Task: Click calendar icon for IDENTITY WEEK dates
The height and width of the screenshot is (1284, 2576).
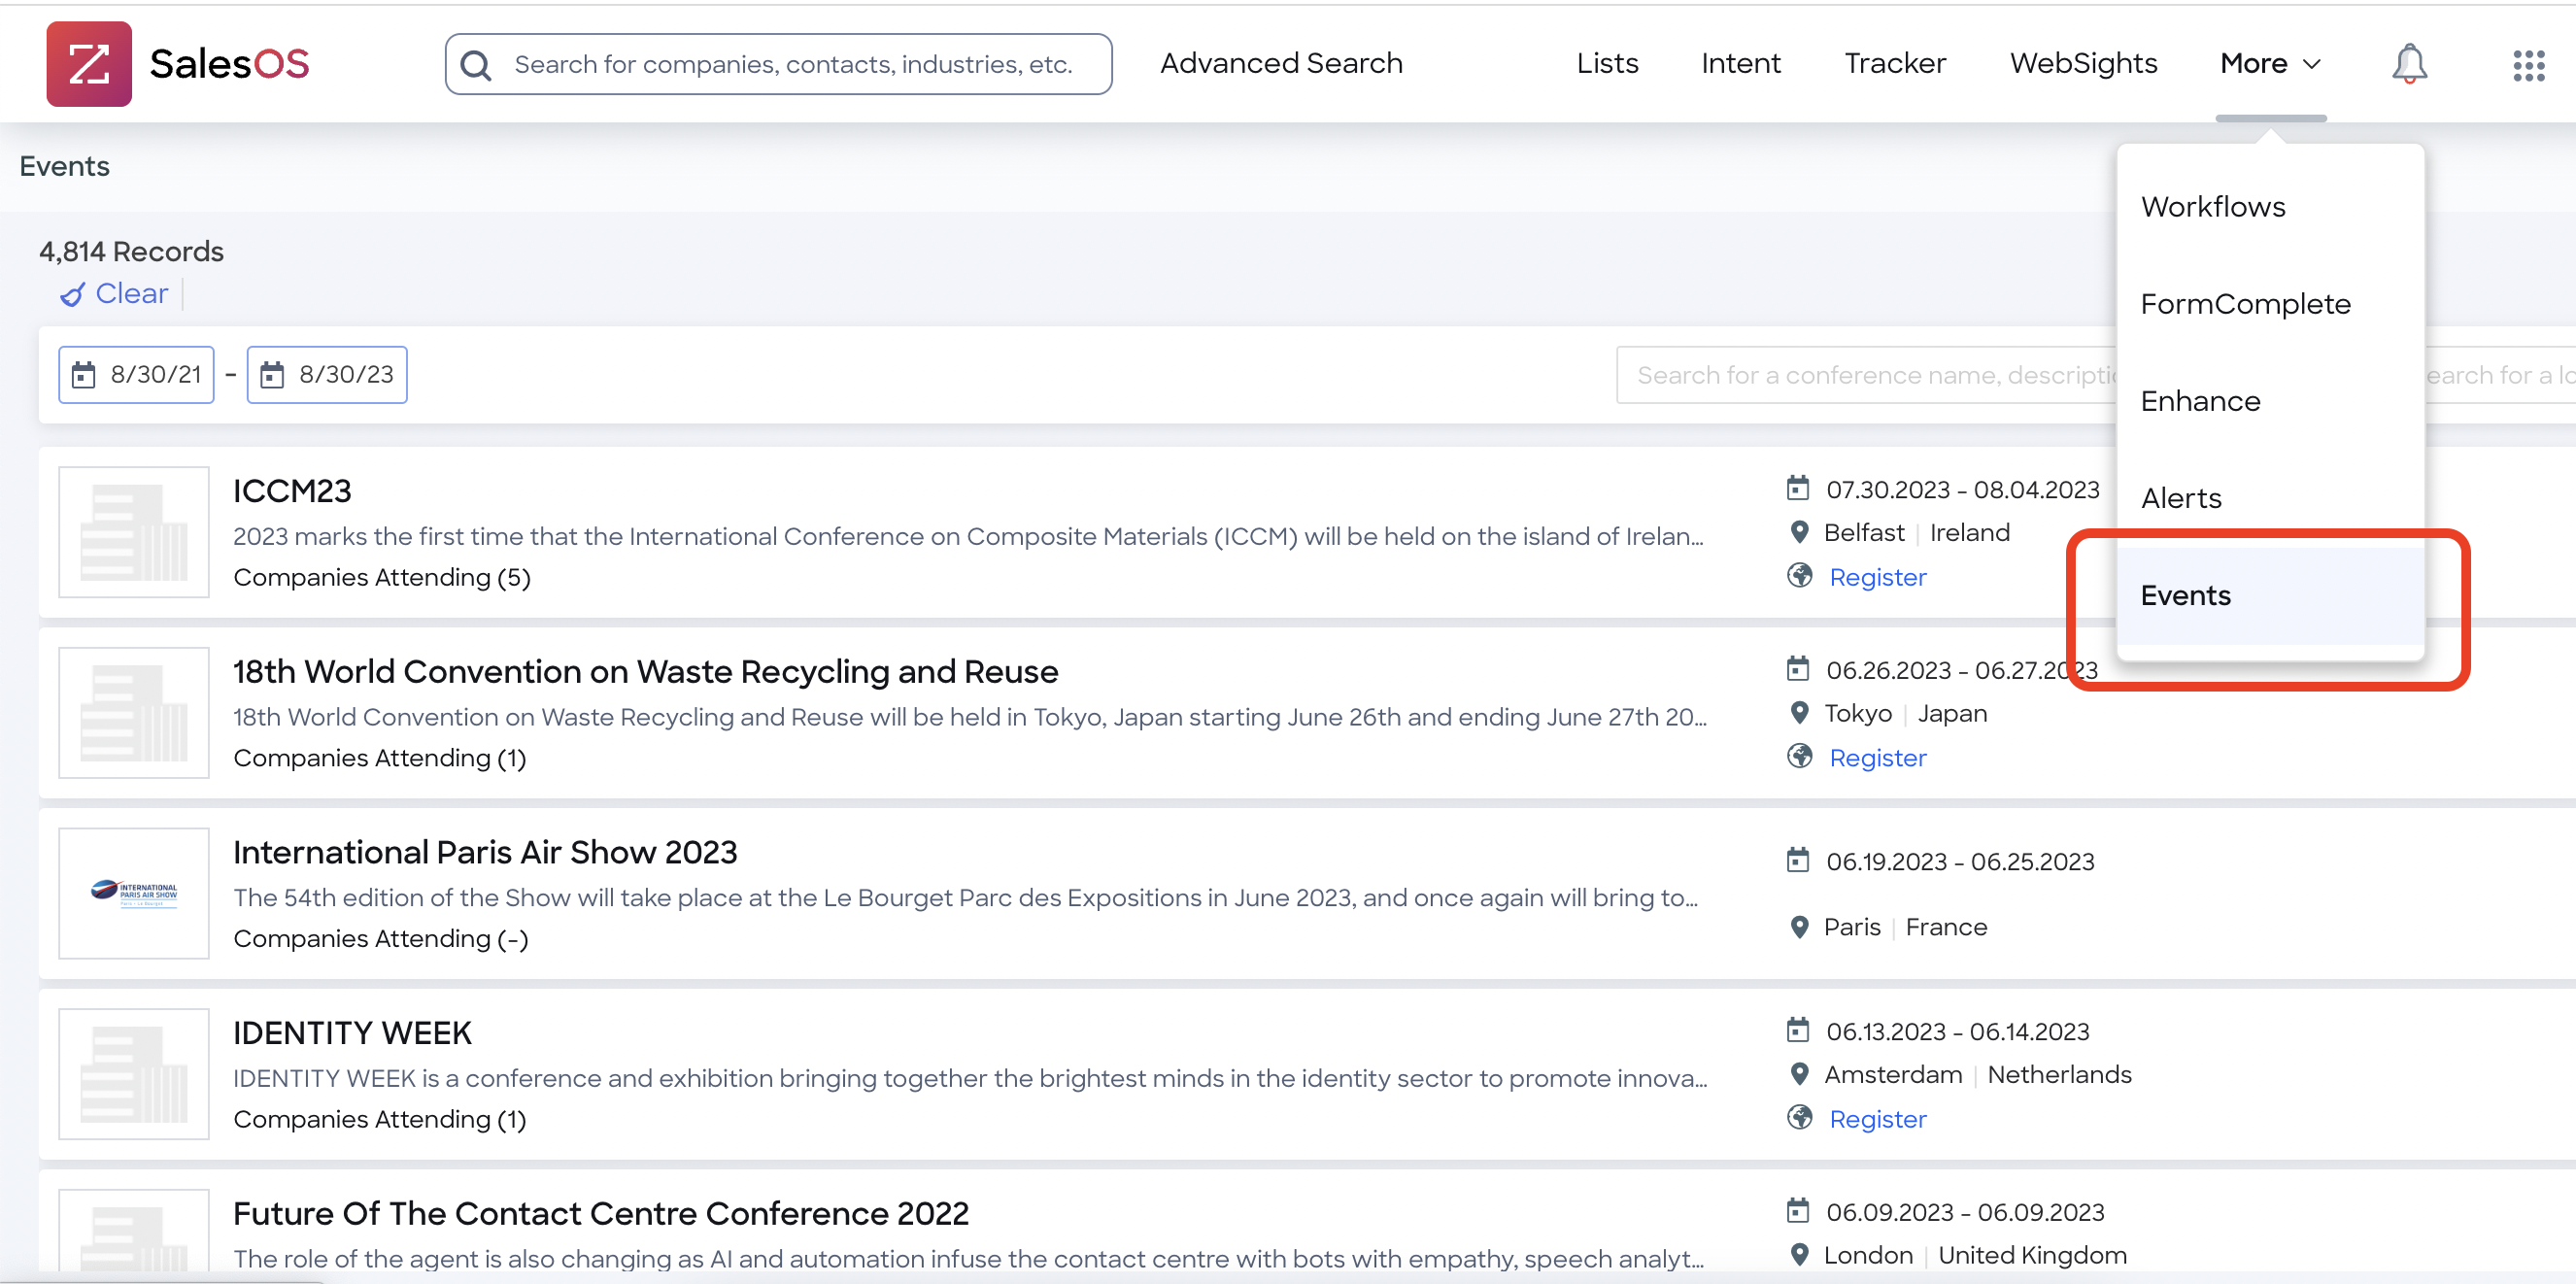Action: (1798, 1030)
